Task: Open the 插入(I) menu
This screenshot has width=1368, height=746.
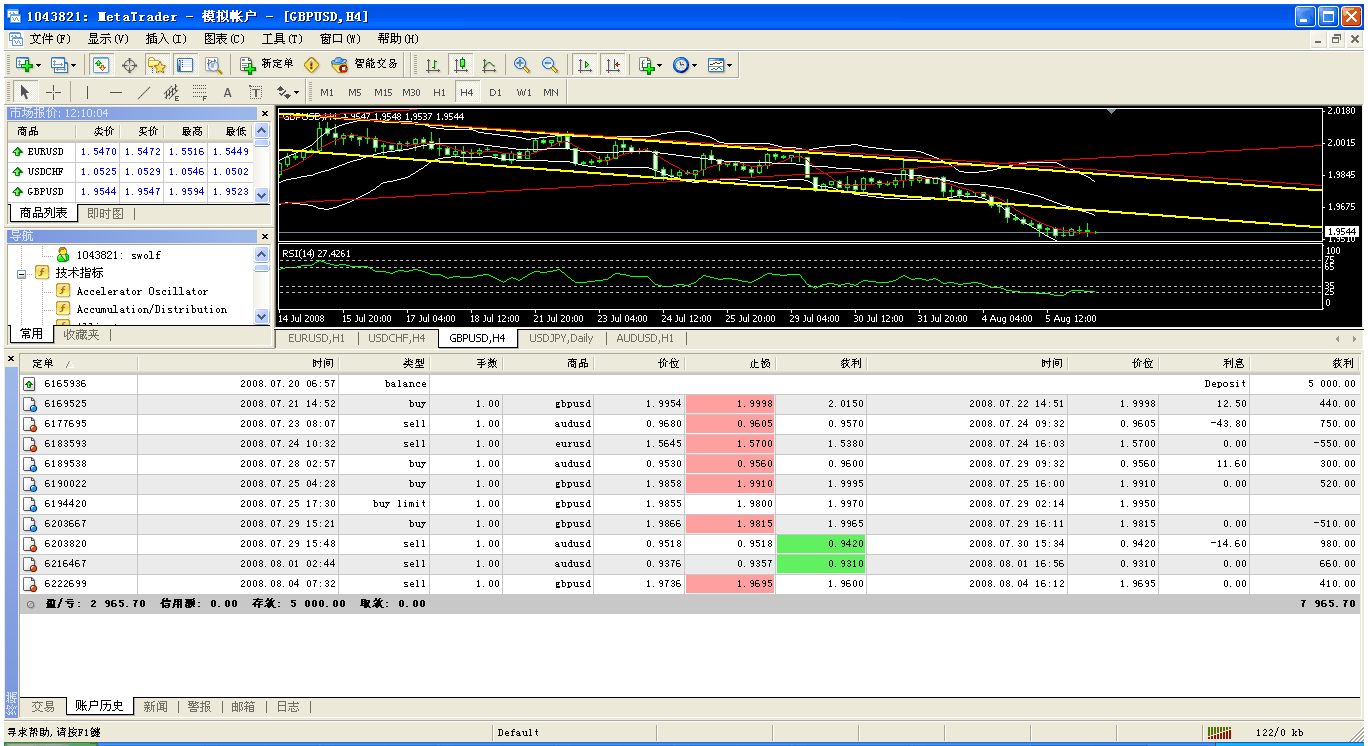Action: (165, 39)
